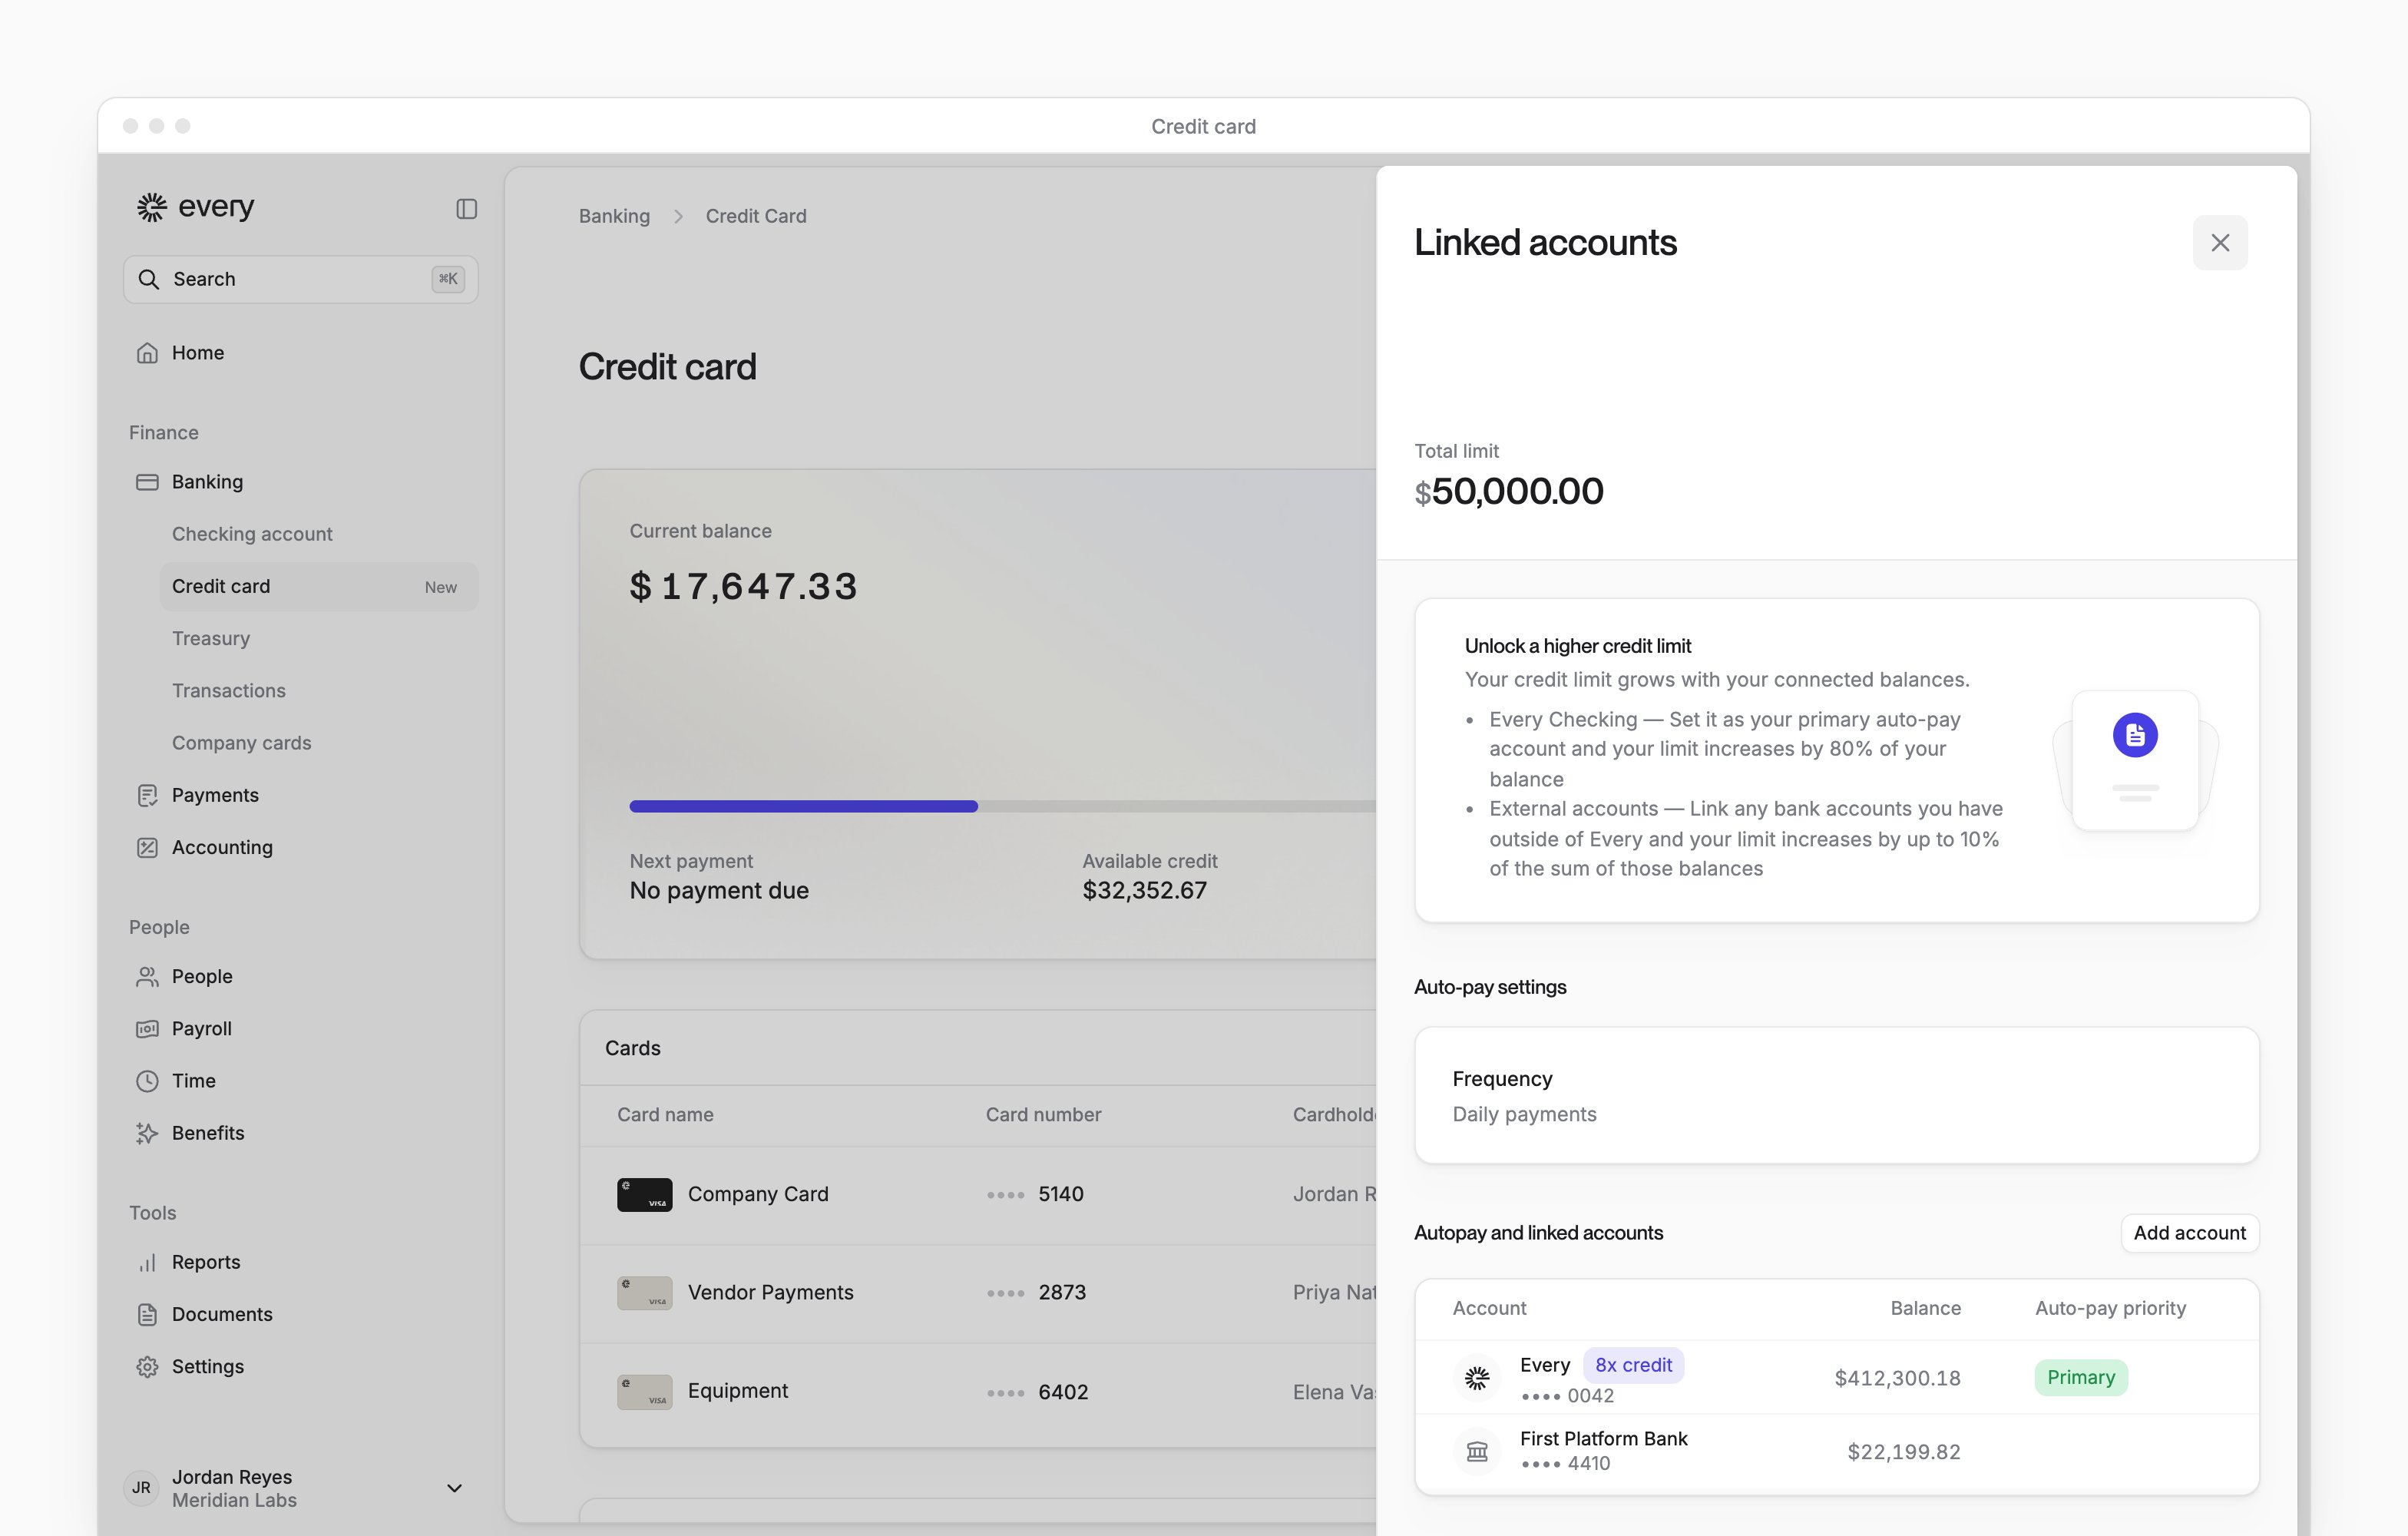Click Add account button

point(2189,1233)
